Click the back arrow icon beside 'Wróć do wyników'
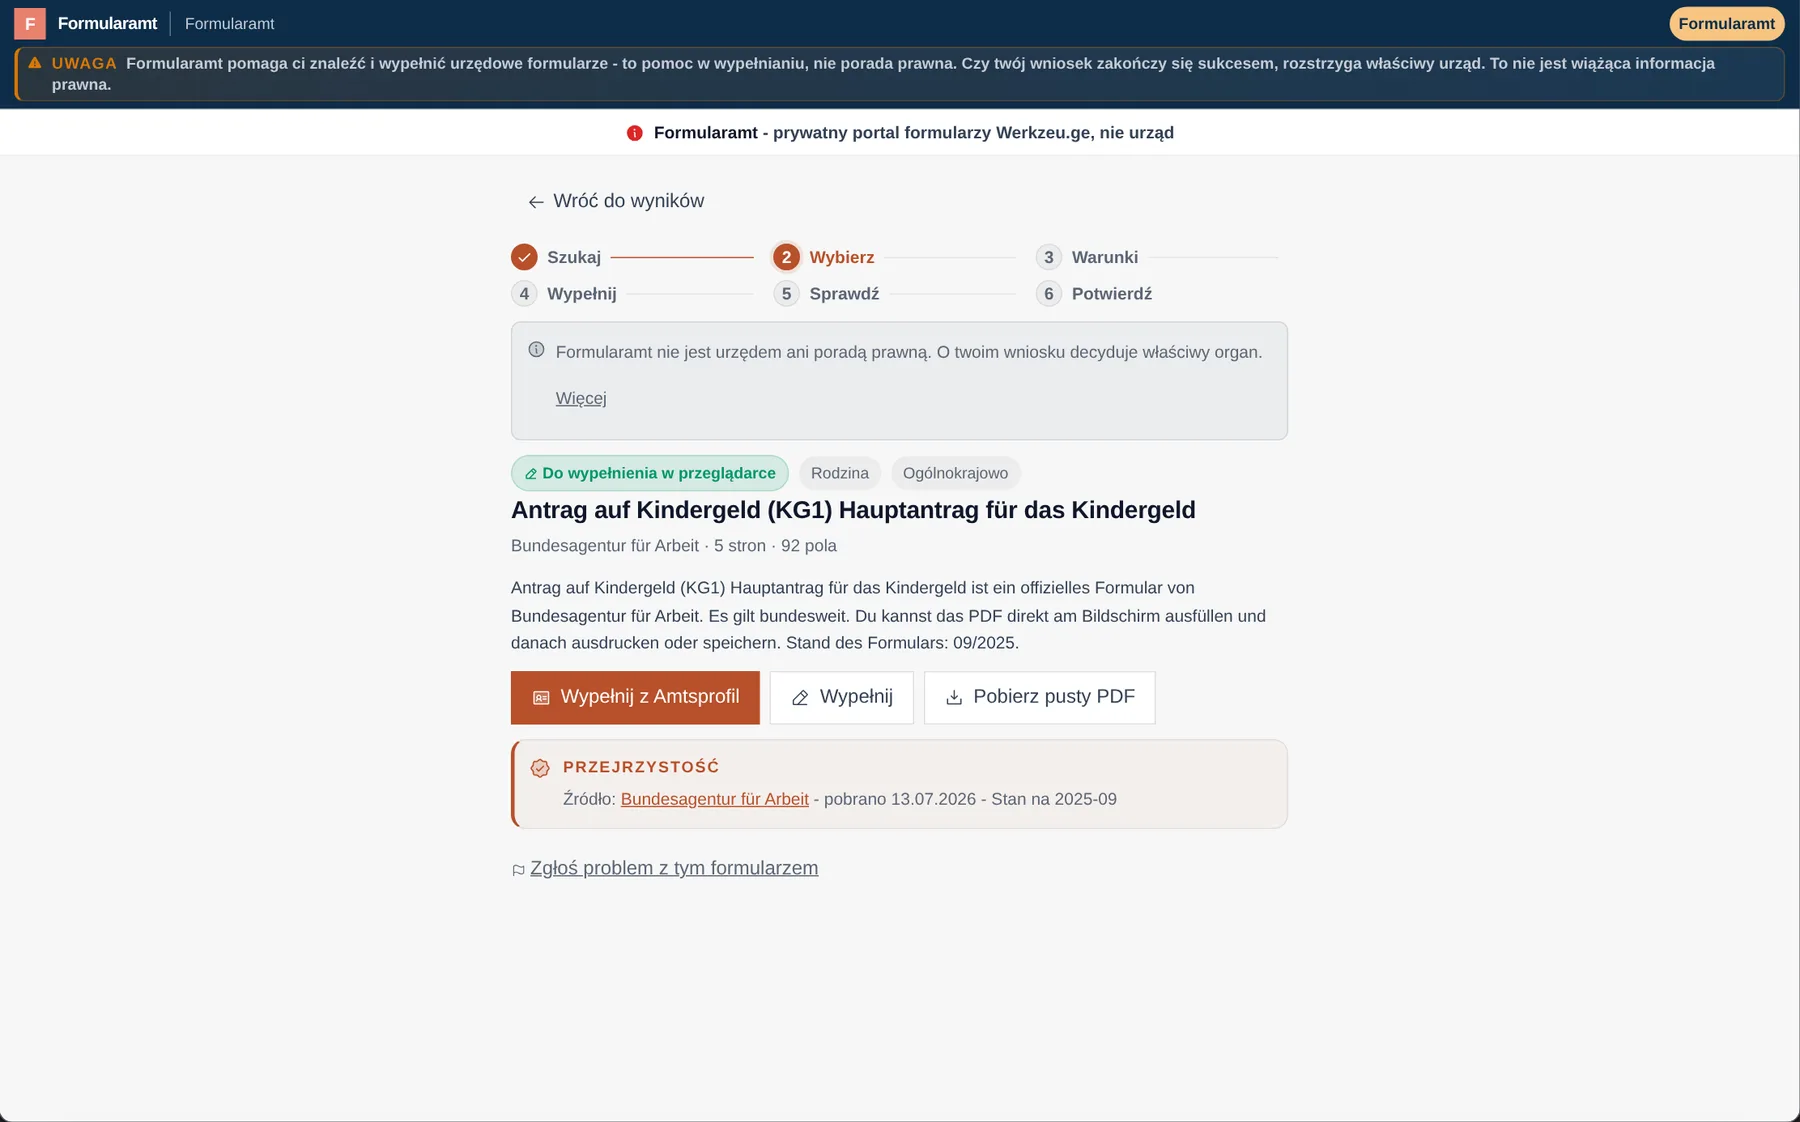 click(x=536, y=202)
